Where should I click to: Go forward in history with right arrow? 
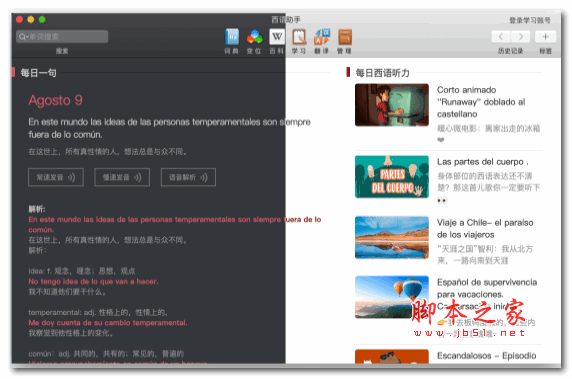(520, 36)
